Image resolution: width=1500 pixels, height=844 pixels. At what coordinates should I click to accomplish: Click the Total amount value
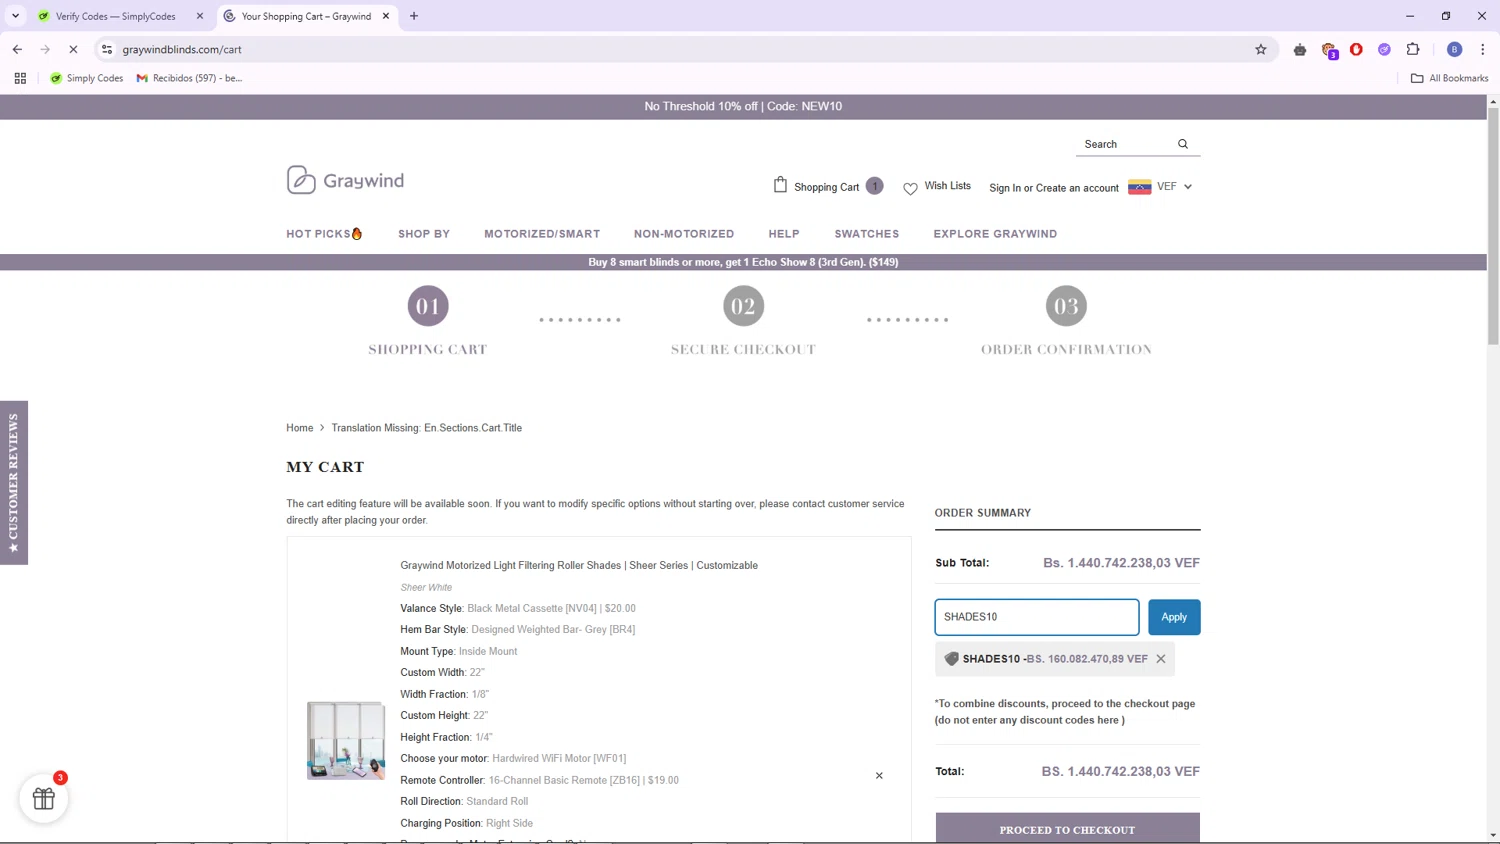pyautogui.click(x=1120, y=772)
